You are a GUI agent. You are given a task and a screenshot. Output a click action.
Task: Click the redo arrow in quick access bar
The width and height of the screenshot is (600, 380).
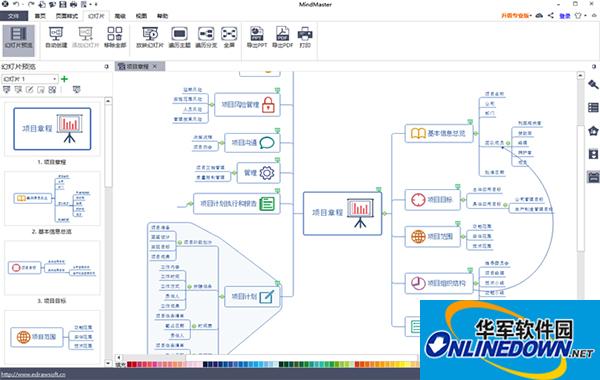31,4
